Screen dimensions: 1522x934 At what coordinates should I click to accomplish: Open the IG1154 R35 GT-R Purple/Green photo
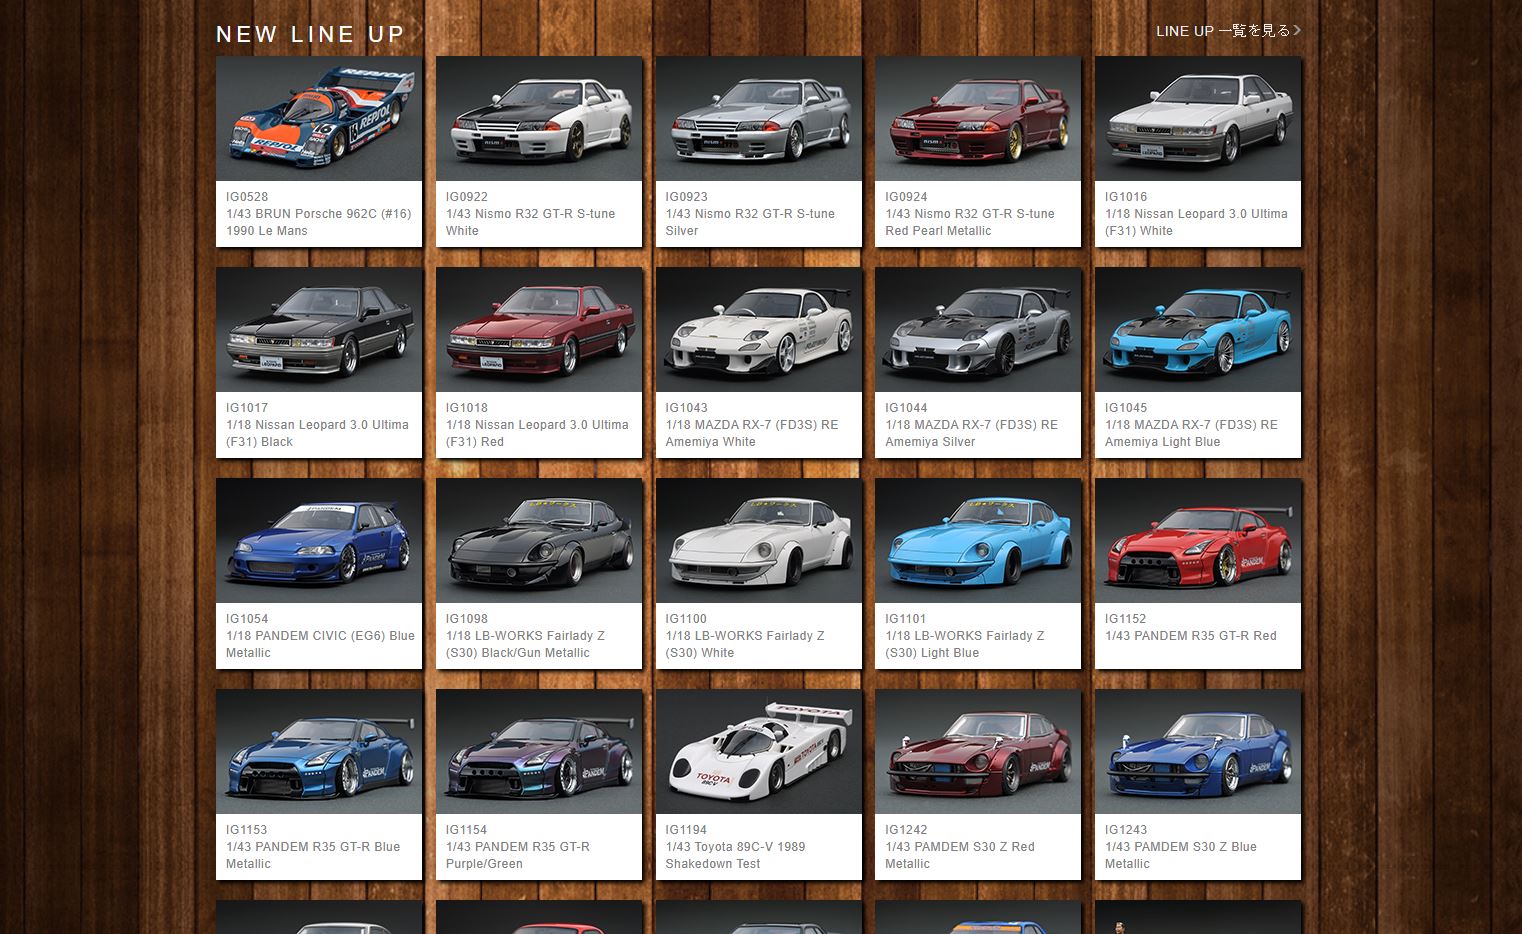coord(539,752)
